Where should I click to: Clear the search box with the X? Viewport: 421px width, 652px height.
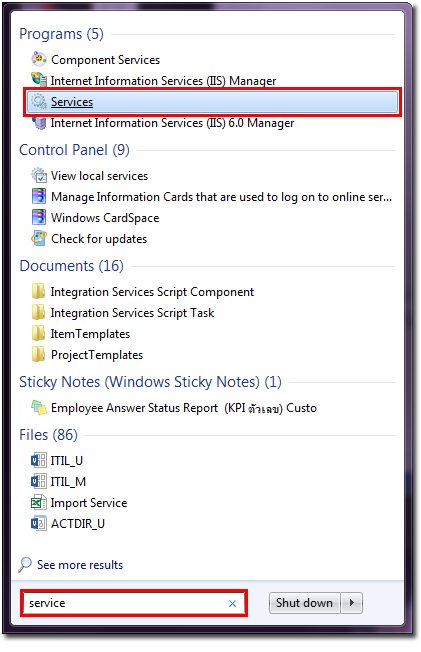click(232, 603)
